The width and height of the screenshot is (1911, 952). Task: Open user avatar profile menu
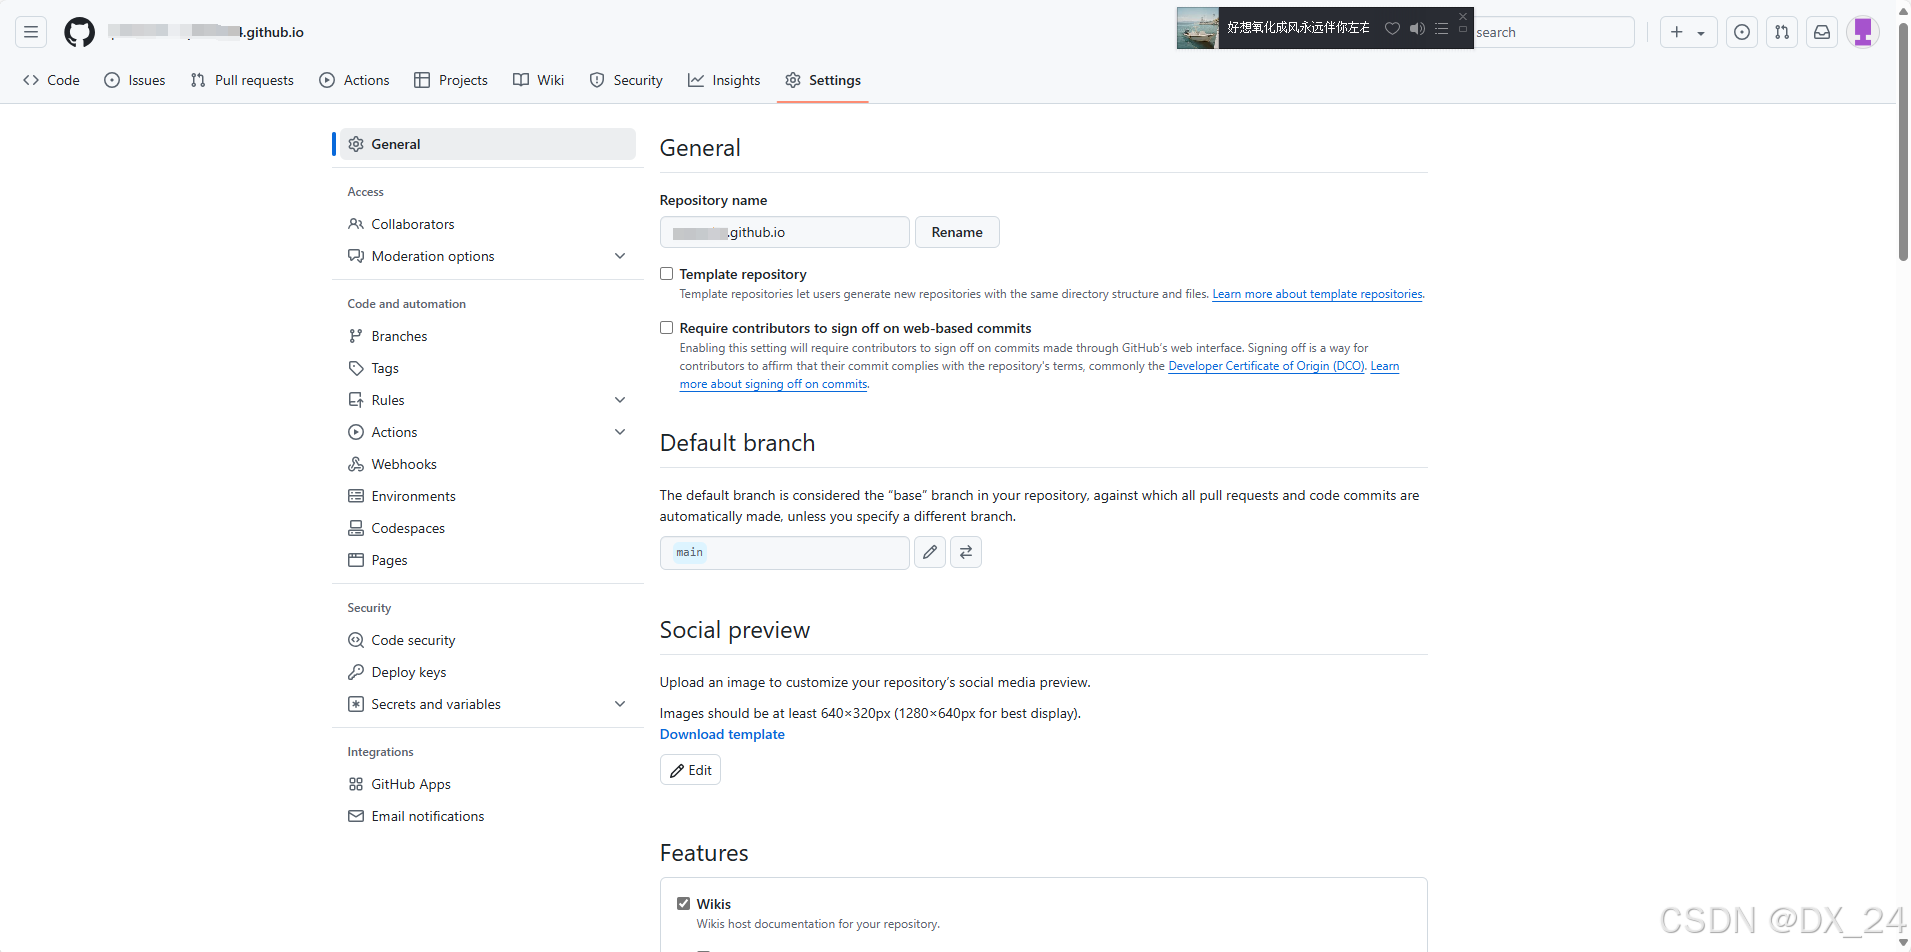[1863, 32]
